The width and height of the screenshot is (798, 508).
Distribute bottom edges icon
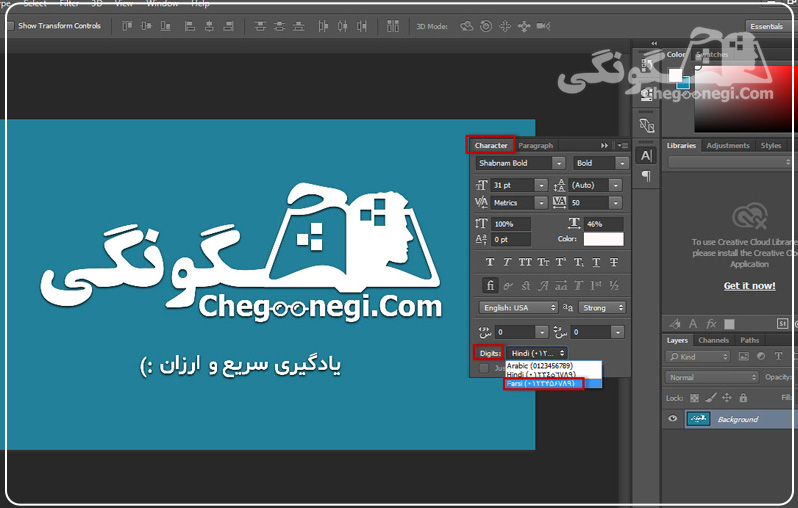coord(299,26)
